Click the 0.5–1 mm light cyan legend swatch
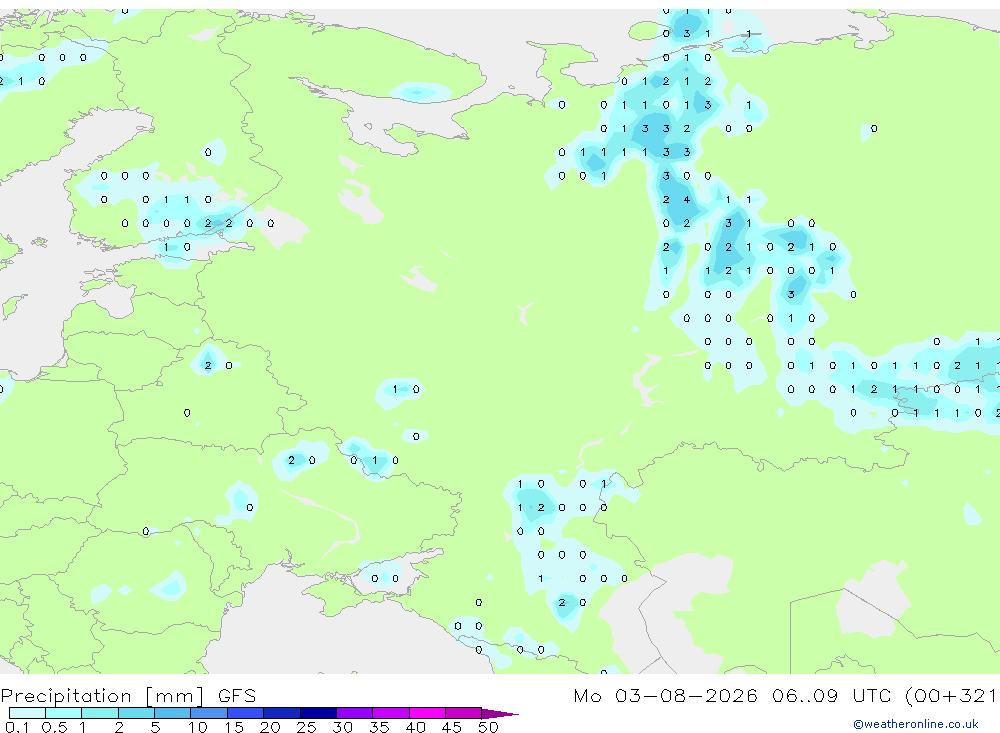Viewport: 1000px width, 733px height. pos(64,713)
